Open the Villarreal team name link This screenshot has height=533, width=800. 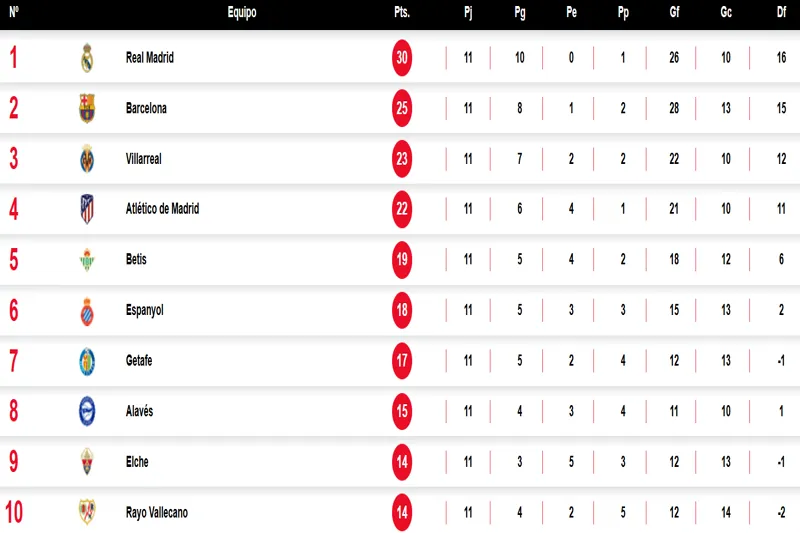(144, 159)
